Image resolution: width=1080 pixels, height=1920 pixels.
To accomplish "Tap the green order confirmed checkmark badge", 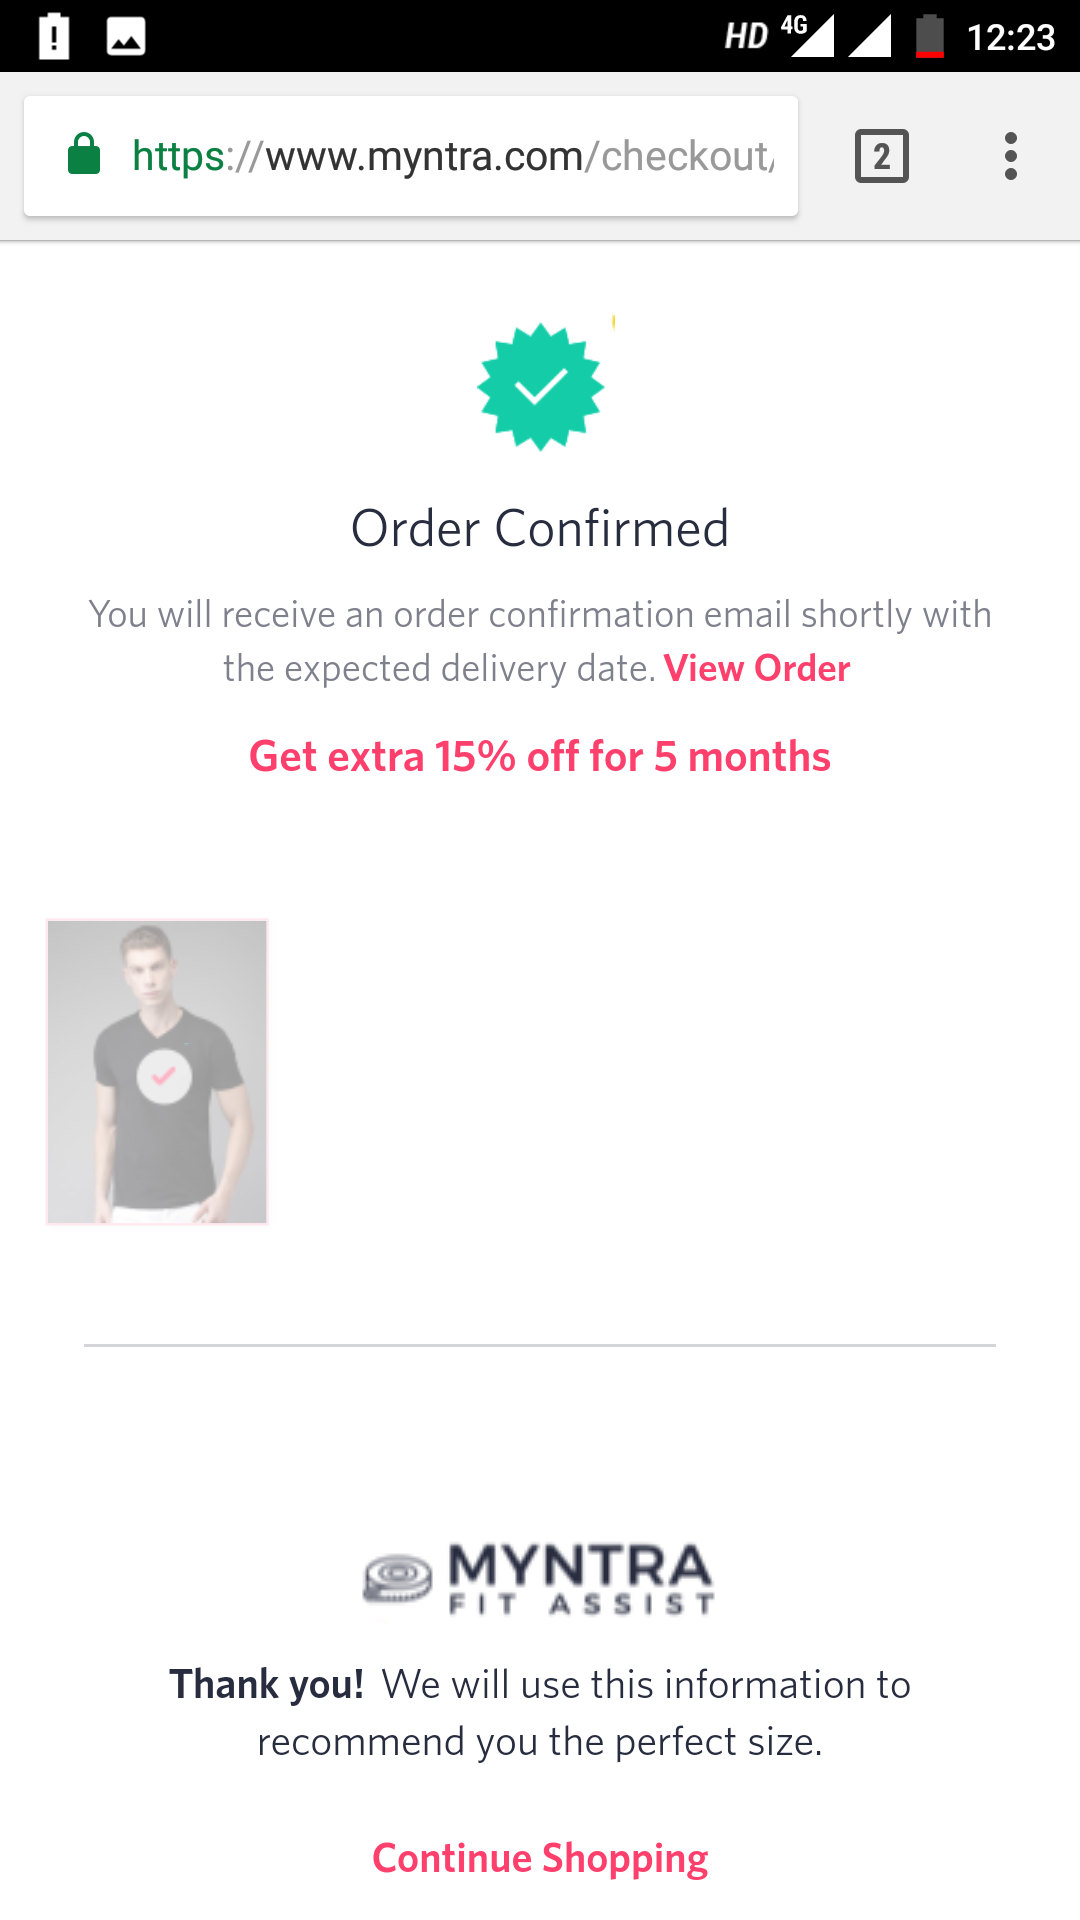I will coord(540,387).
